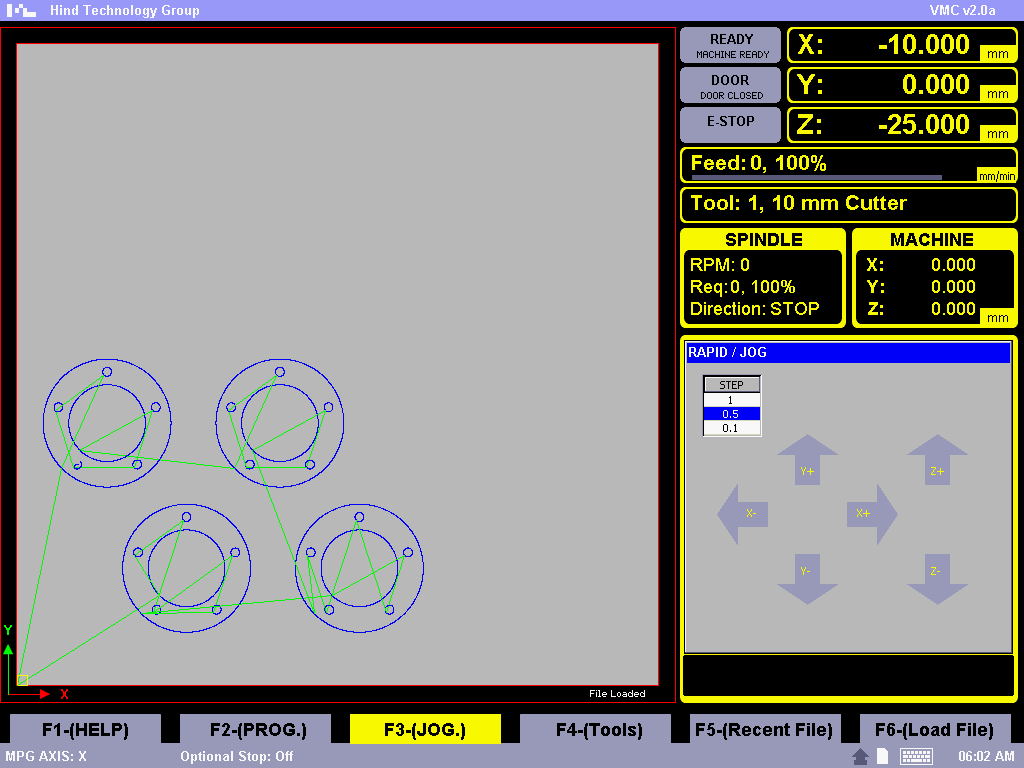Raise the Z axis with the Z+ arrow
1024x768 pixels.
pos(937,461)
